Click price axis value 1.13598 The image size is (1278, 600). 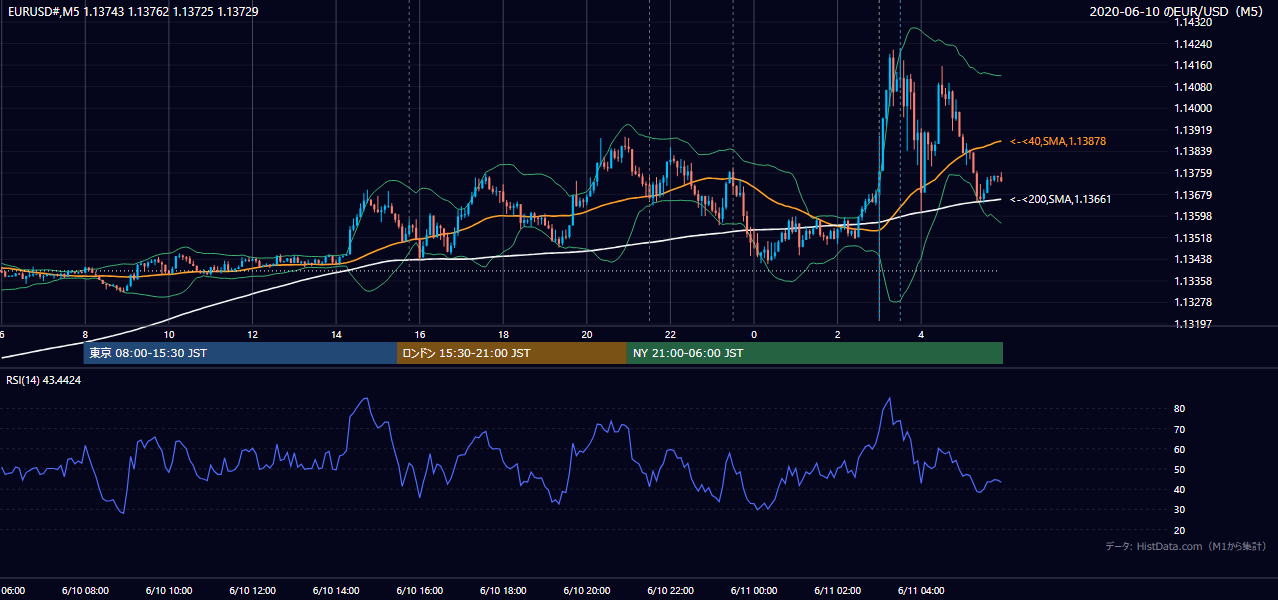[1192, 216]
